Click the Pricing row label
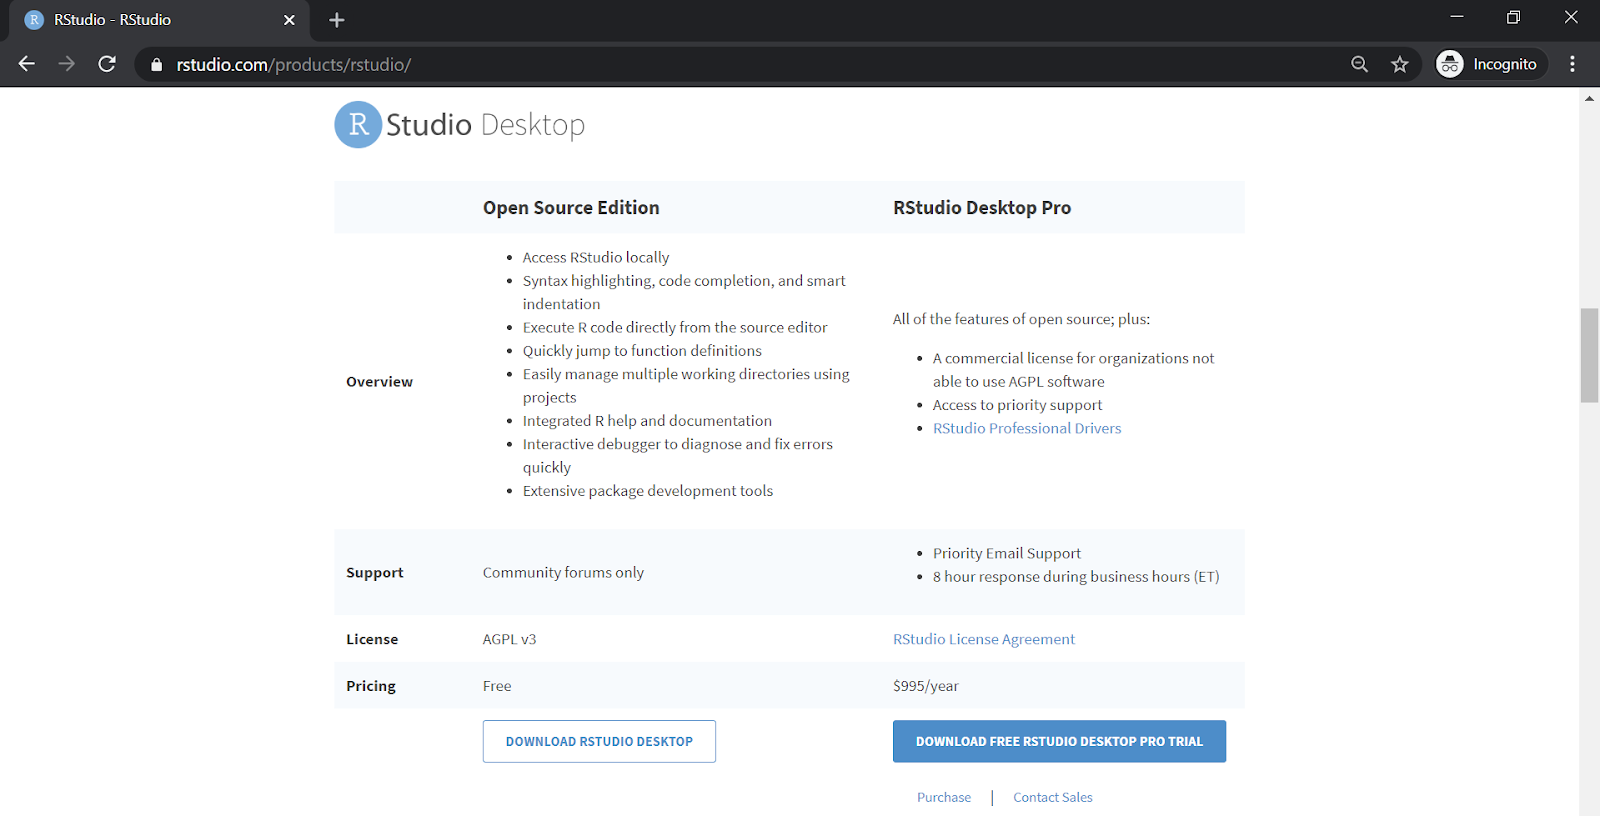This screenshot has width=1600, height=816. tap(371, 686)
